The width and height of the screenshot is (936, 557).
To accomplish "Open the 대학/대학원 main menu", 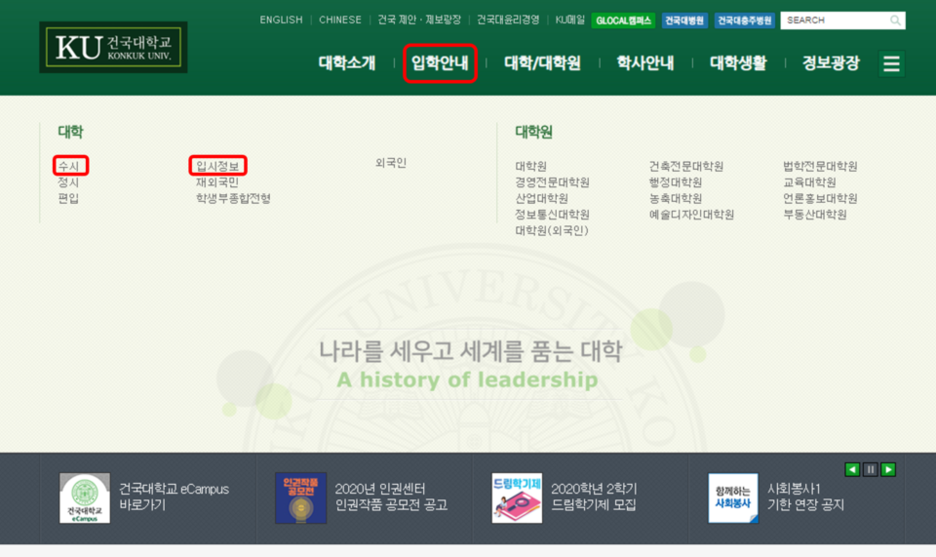I will pos(542,63).
